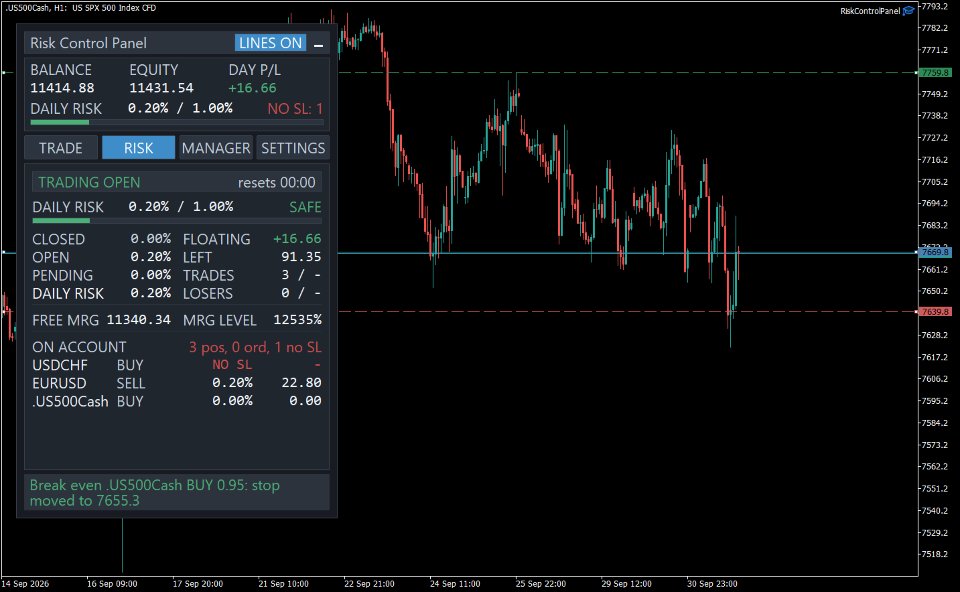960x592 pixels.
Task: Click the Risk Control Panel title
Action: tap(88, 43)
